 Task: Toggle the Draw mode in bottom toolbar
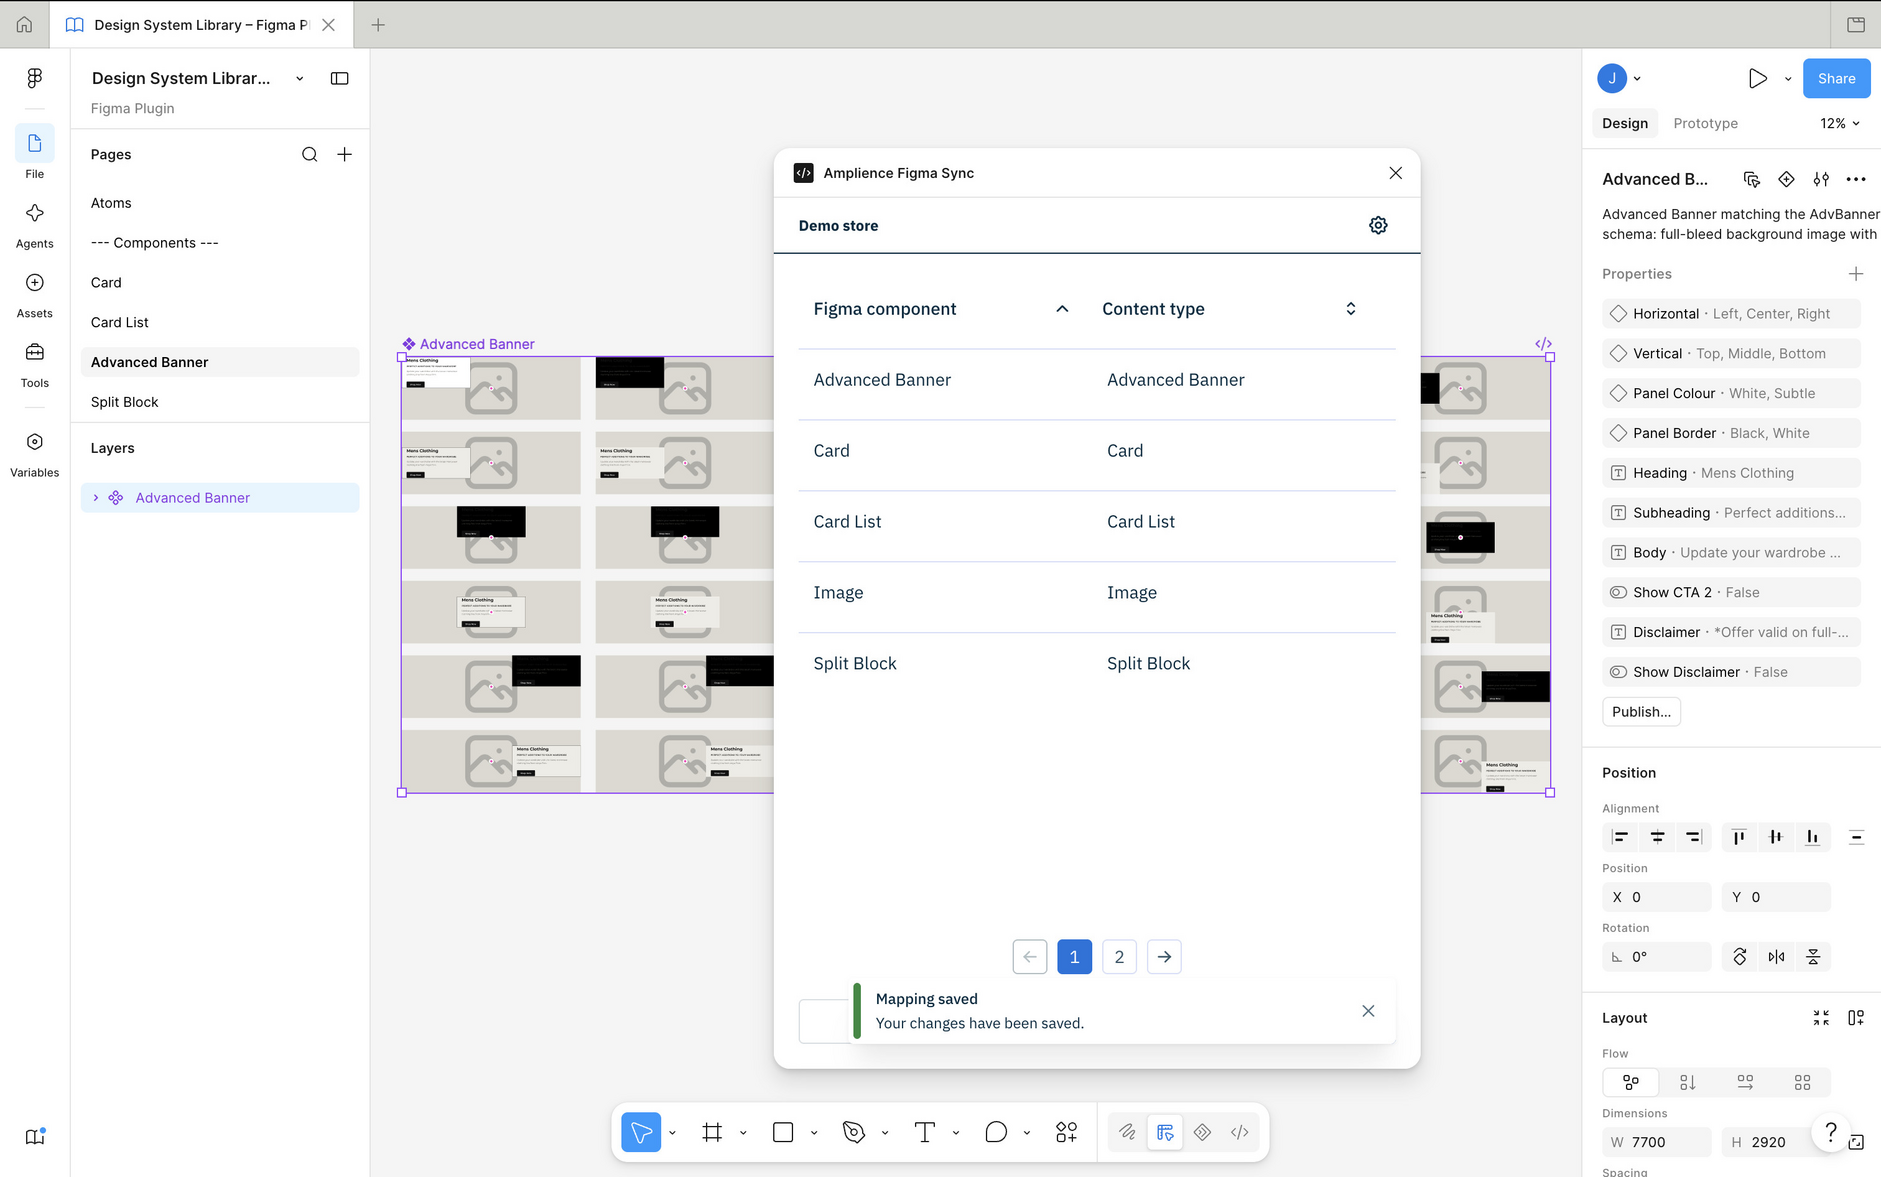coord(1127,1132)
